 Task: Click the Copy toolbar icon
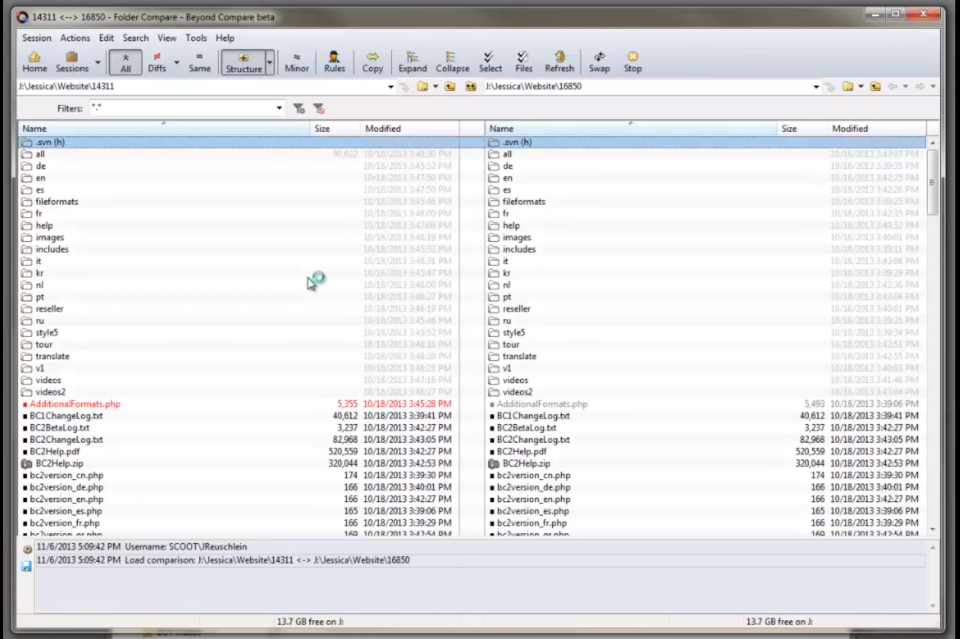pyautogui.click(x=372, y=60)
